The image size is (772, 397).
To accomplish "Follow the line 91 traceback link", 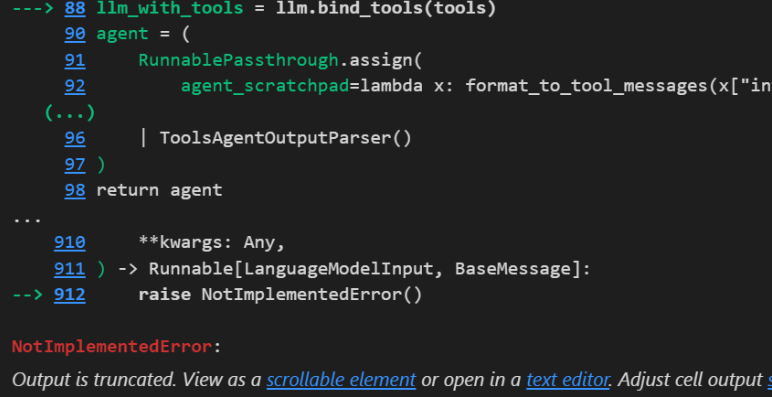I will click(x=75, y=60).
